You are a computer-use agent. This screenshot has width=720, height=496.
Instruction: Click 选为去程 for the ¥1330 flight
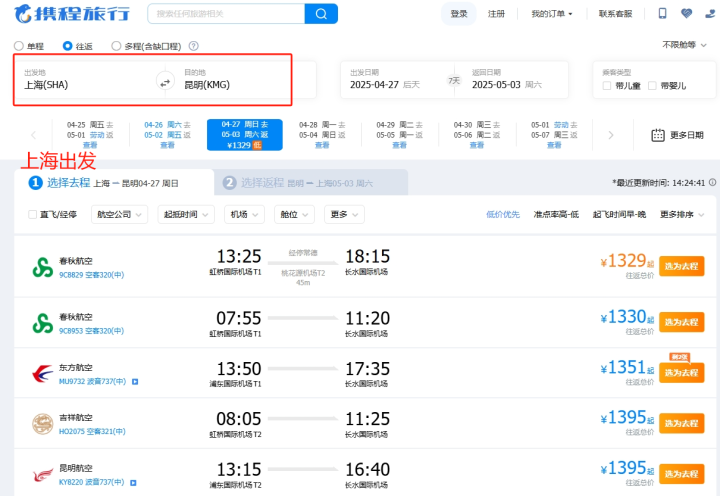click(x=681, y=322)
